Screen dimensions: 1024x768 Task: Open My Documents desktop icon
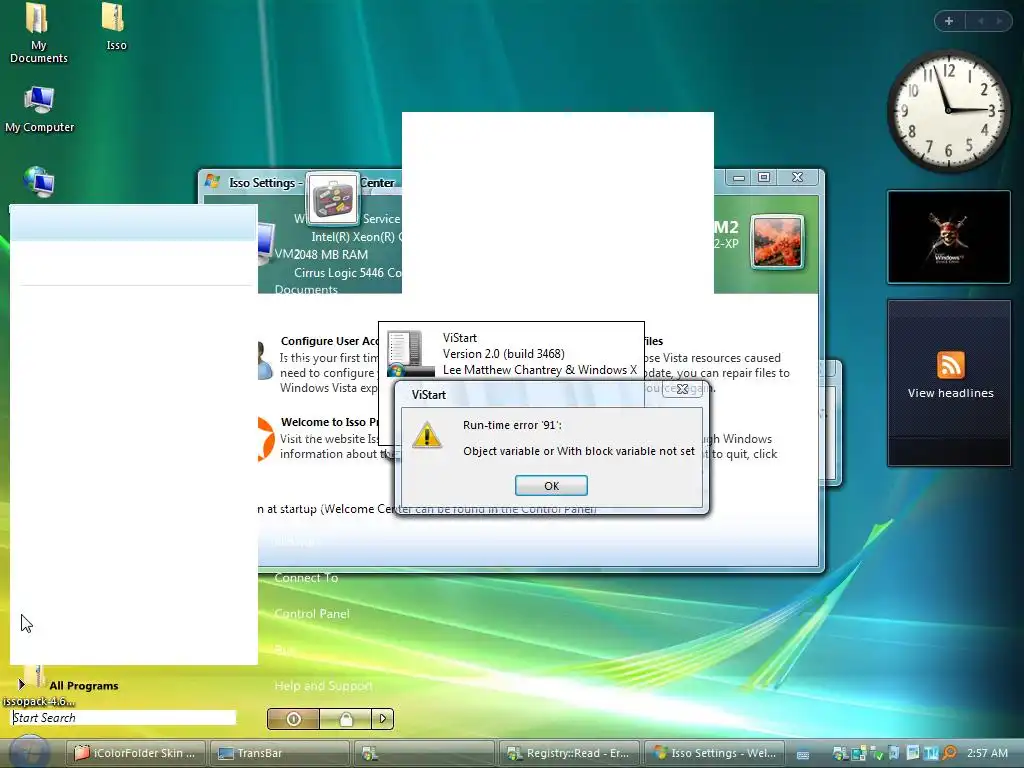[x=38, y=33]
